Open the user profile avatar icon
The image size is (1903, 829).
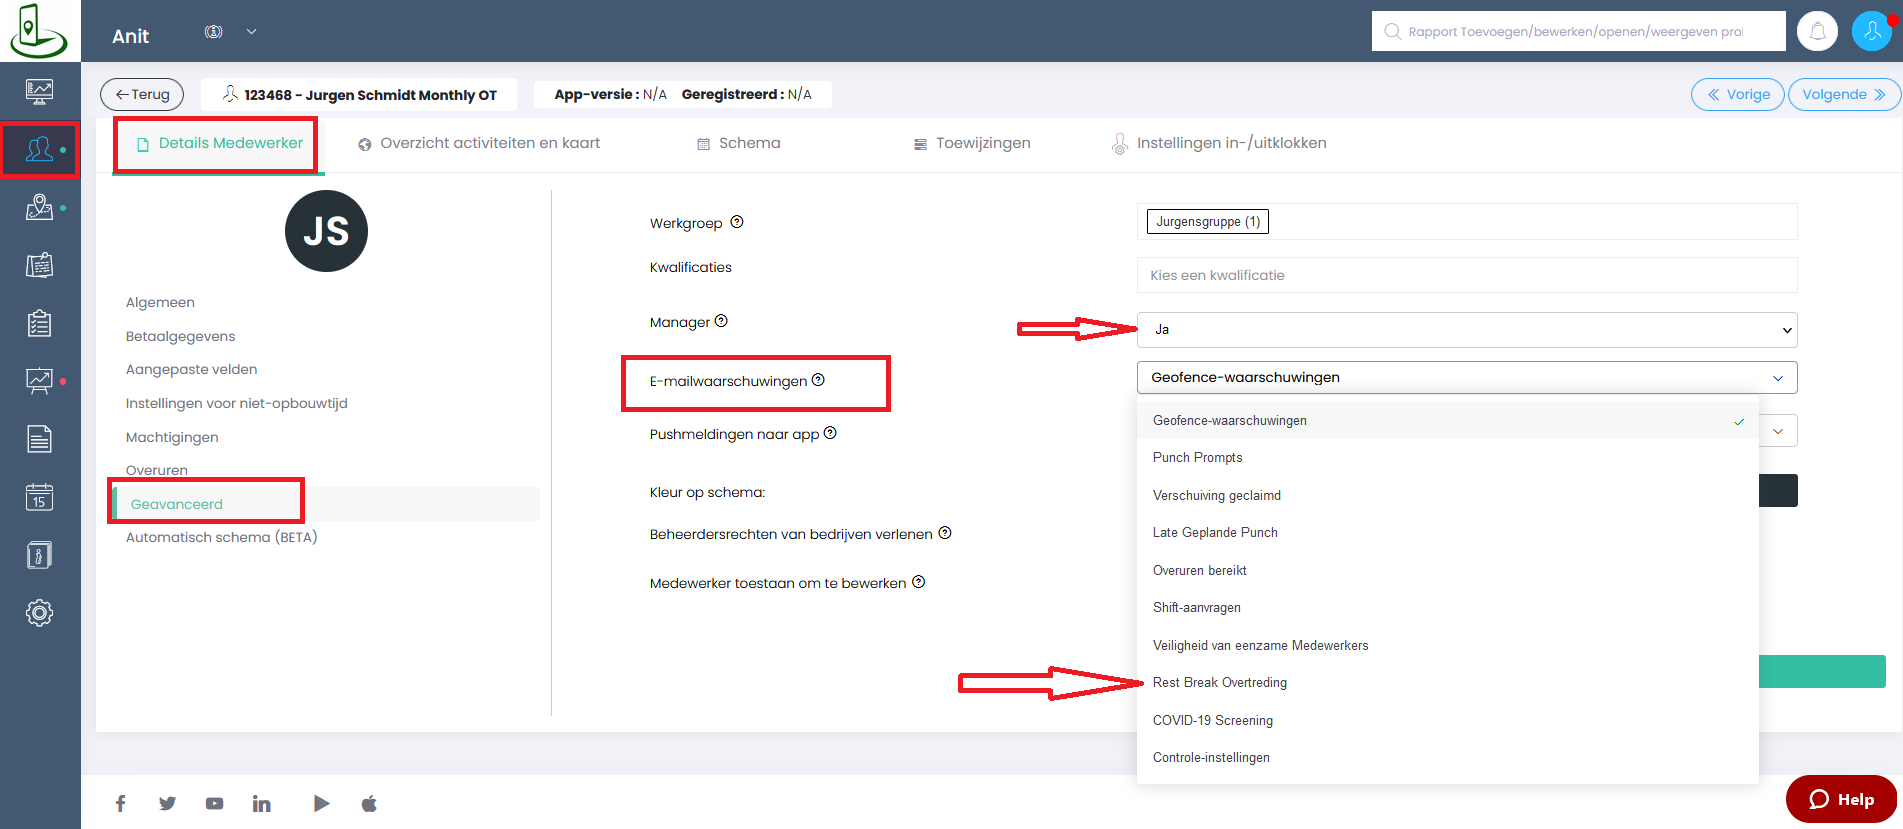click(x=1870, y=32)
